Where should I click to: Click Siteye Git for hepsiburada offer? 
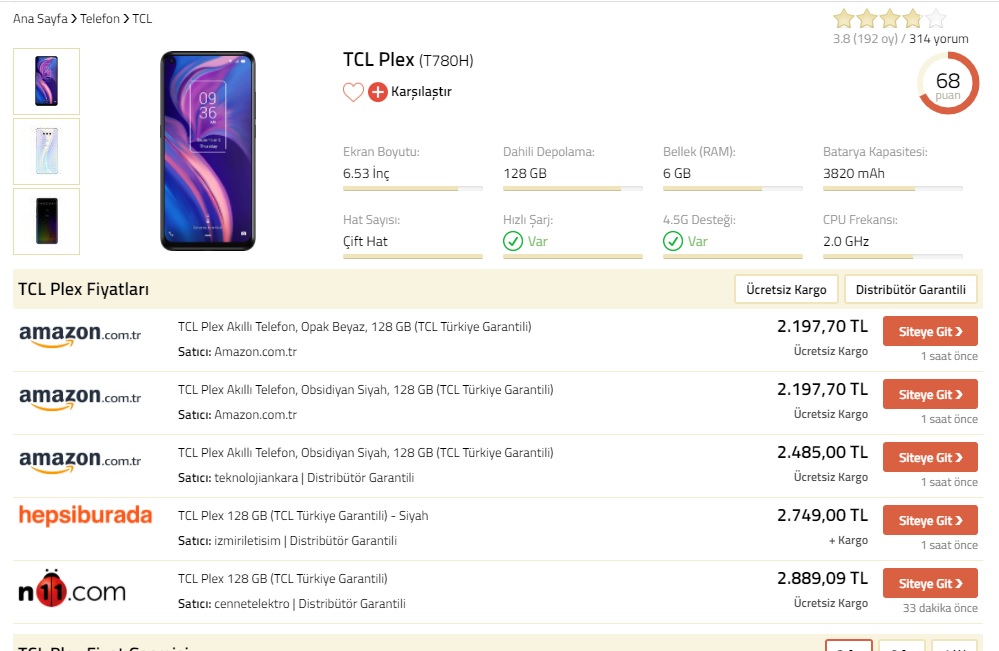point(930,520)
